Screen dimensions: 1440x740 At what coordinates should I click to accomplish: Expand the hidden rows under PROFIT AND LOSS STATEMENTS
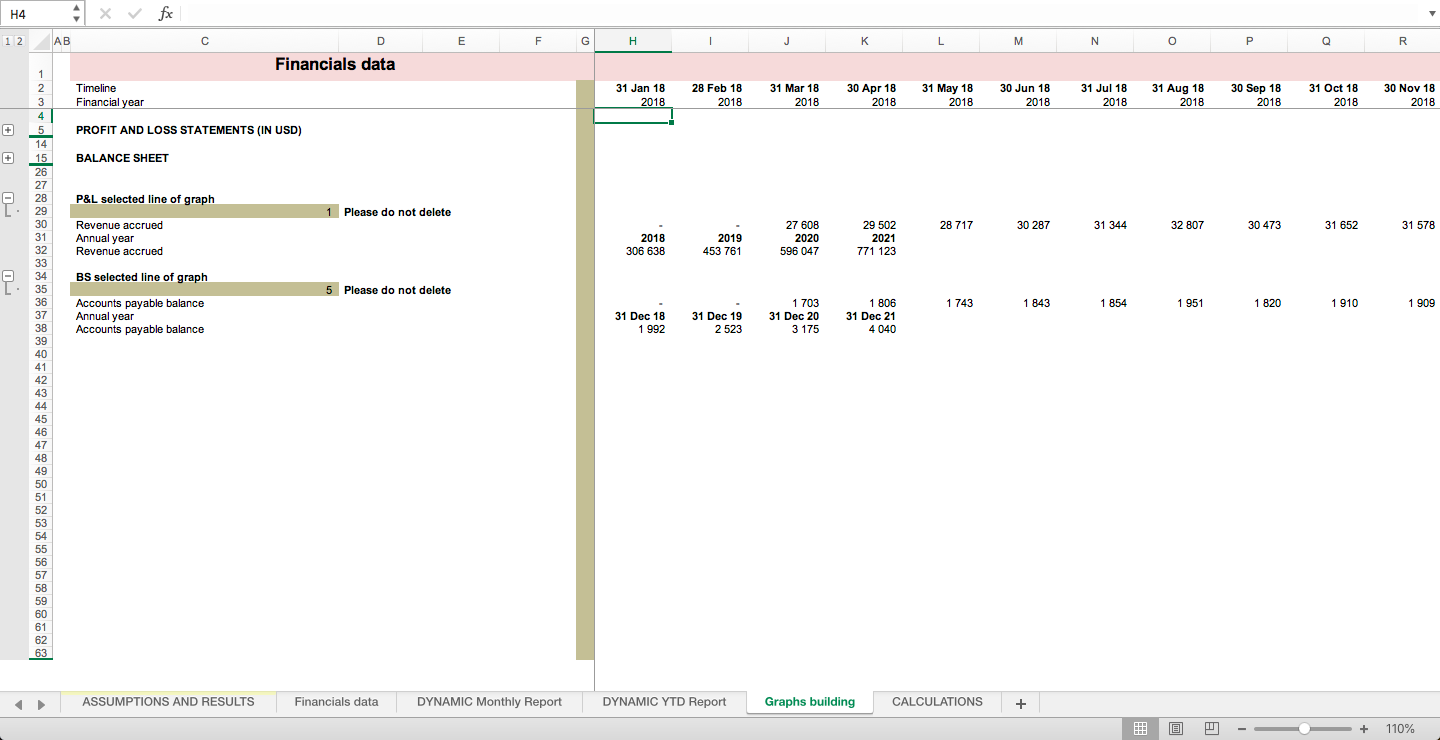point(8,130)
